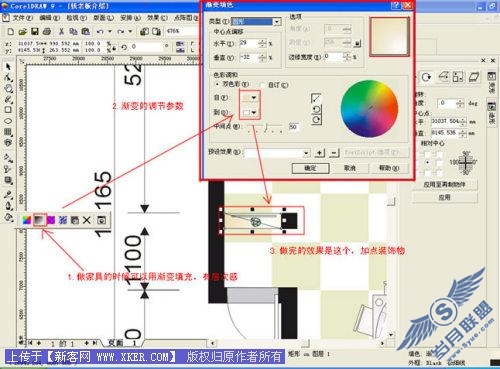The height and width of the screenshot is (369, 500).
Task: Select the Zoom magnifier tool in the toolbox
Action: [8, 88]
